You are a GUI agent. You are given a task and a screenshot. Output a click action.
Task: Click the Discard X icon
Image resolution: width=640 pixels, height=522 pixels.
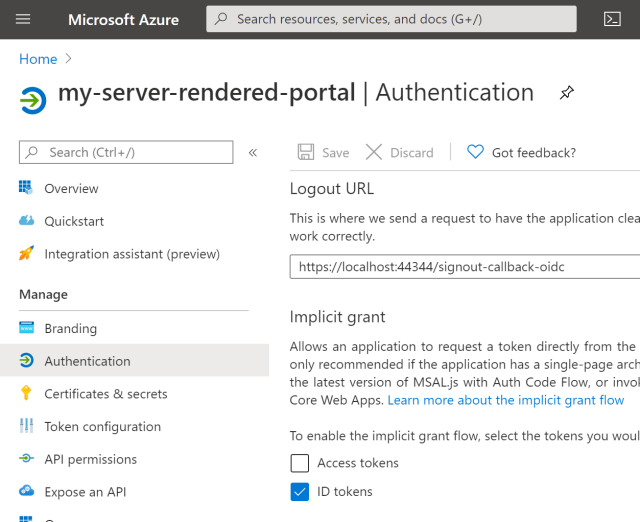coord(374,152)
